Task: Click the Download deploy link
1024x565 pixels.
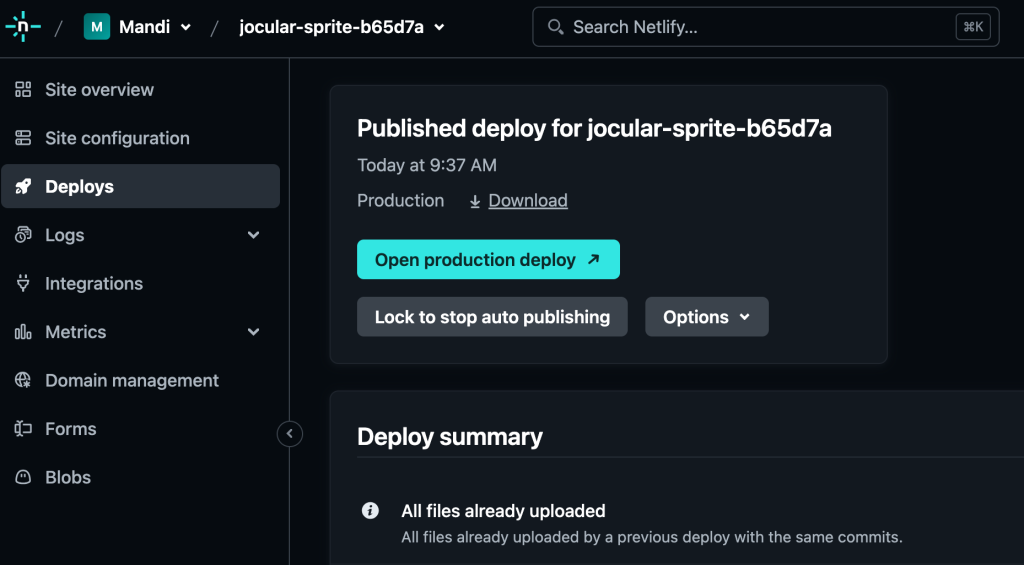Action: (527, 201)
